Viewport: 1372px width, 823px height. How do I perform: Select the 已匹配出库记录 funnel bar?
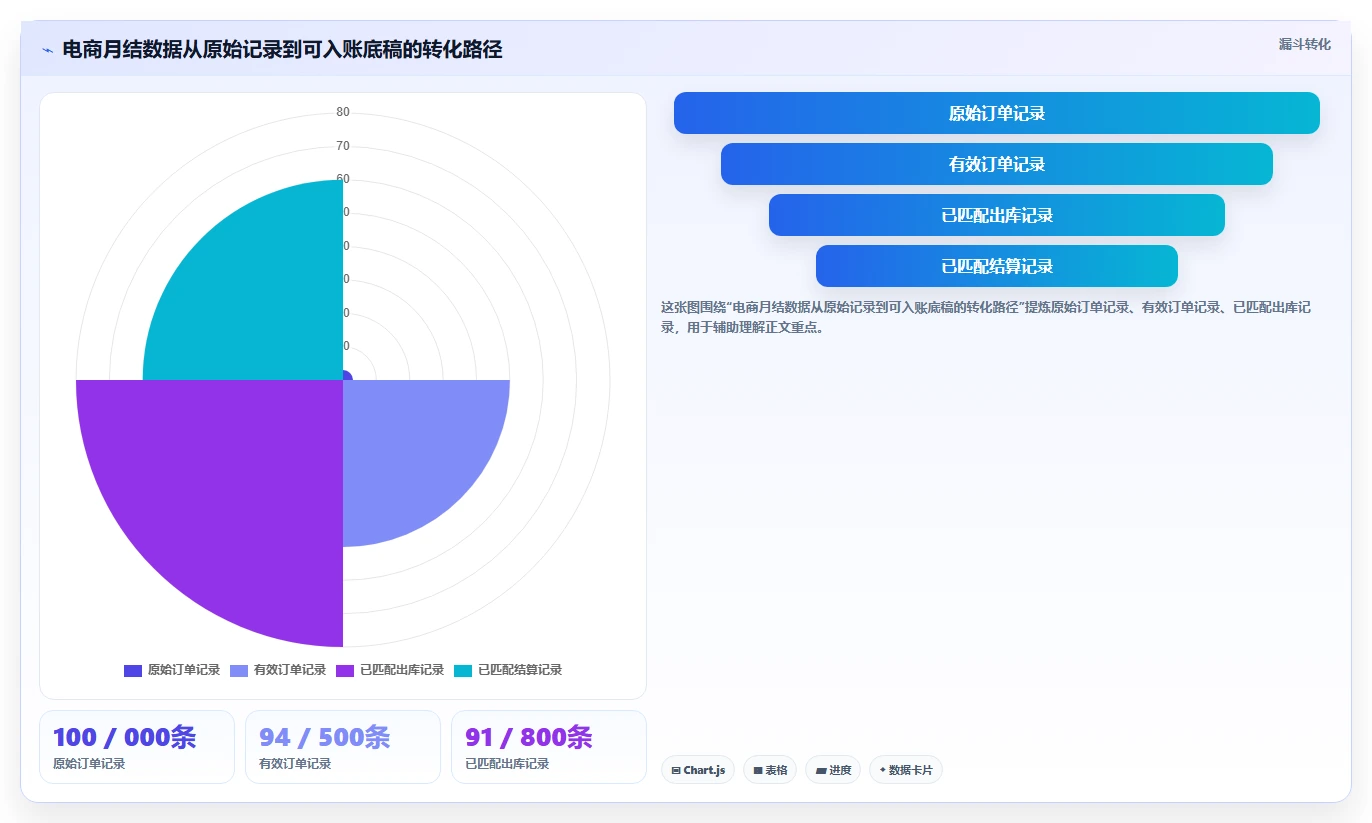click(997, 215)
